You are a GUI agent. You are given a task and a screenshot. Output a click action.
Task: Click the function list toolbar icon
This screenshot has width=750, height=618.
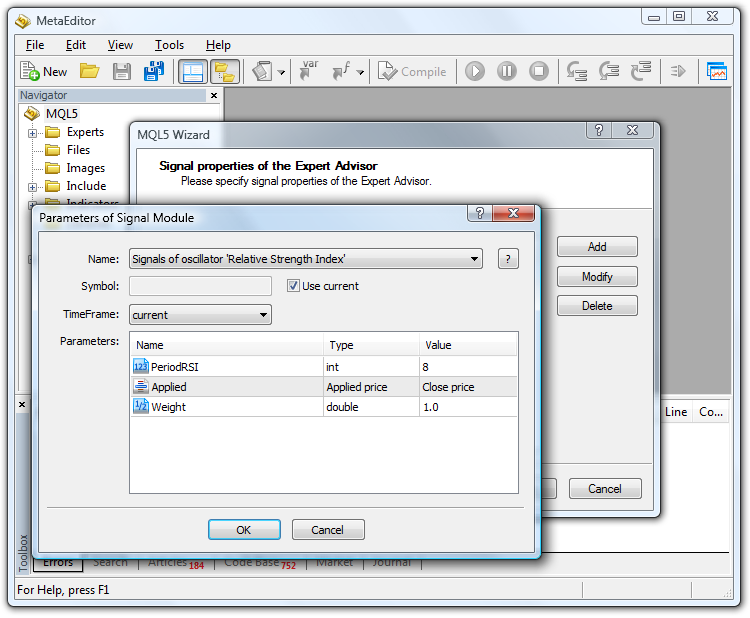tap(341, 71)
